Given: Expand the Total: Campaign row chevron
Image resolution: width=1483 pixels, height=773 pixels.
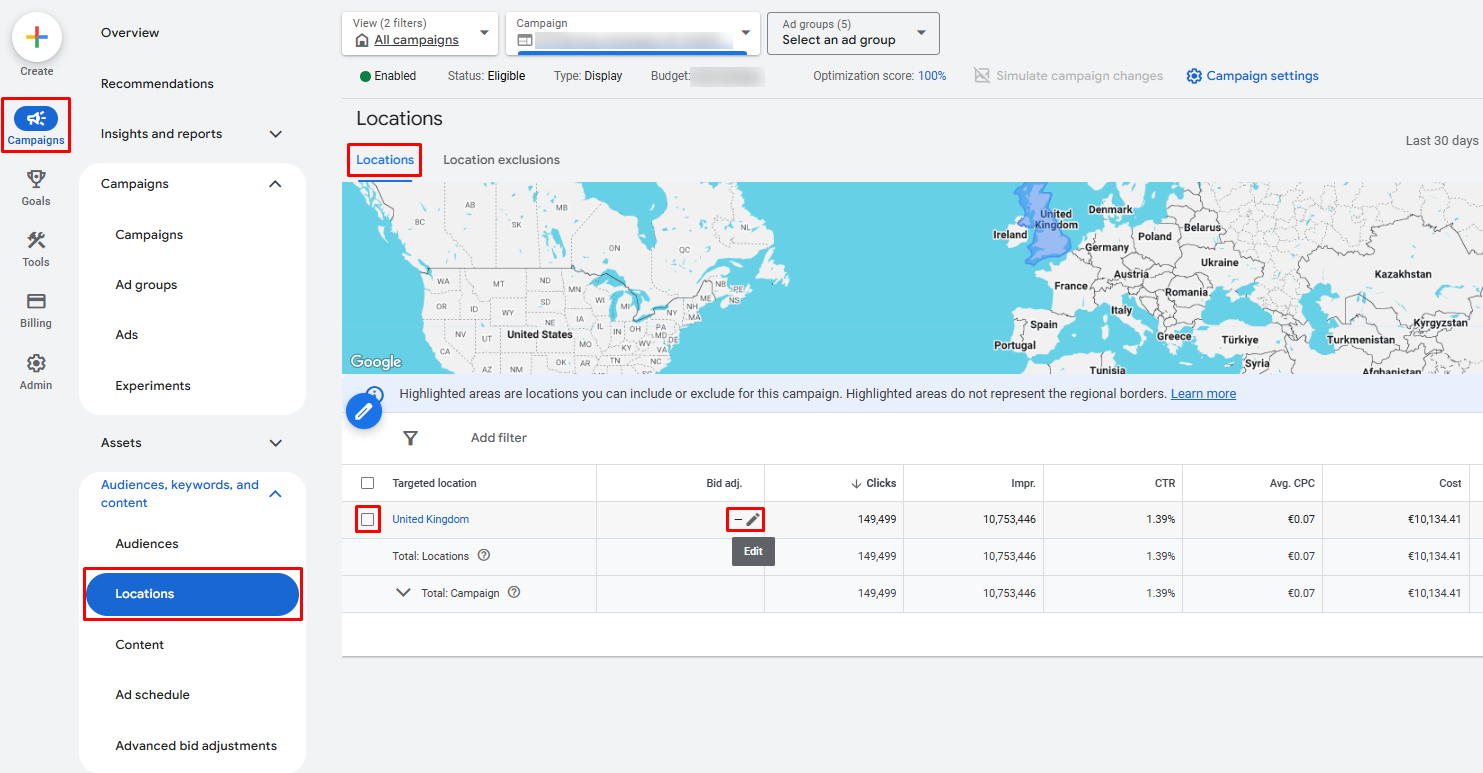Looking at the screenshot, I should 403,593.
